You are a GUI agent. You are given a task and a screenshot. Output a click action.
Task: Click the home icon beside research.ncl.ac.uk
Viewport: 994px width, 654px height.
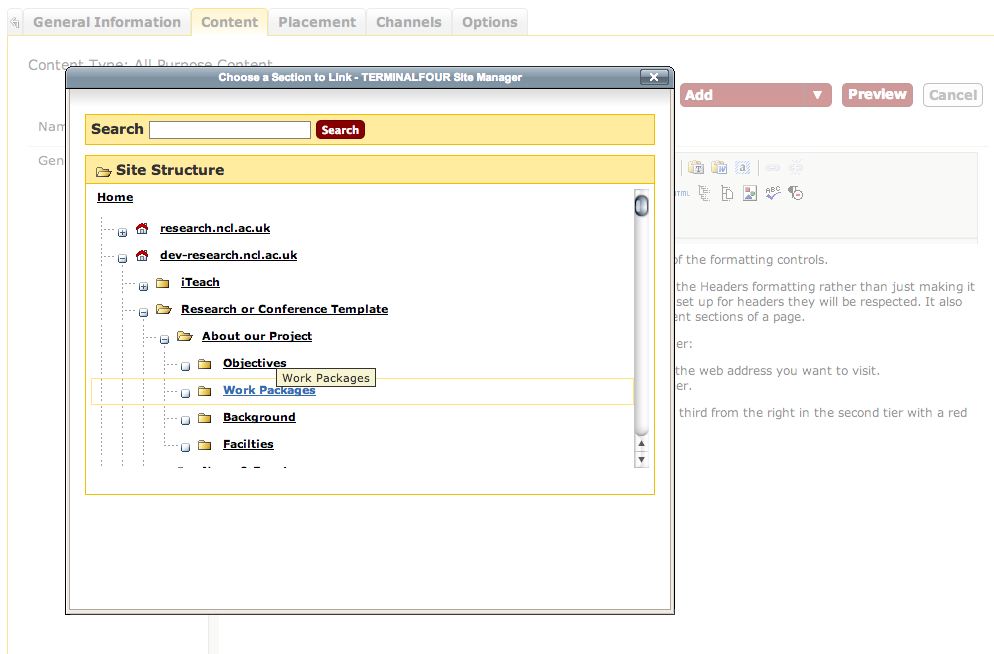142,229
